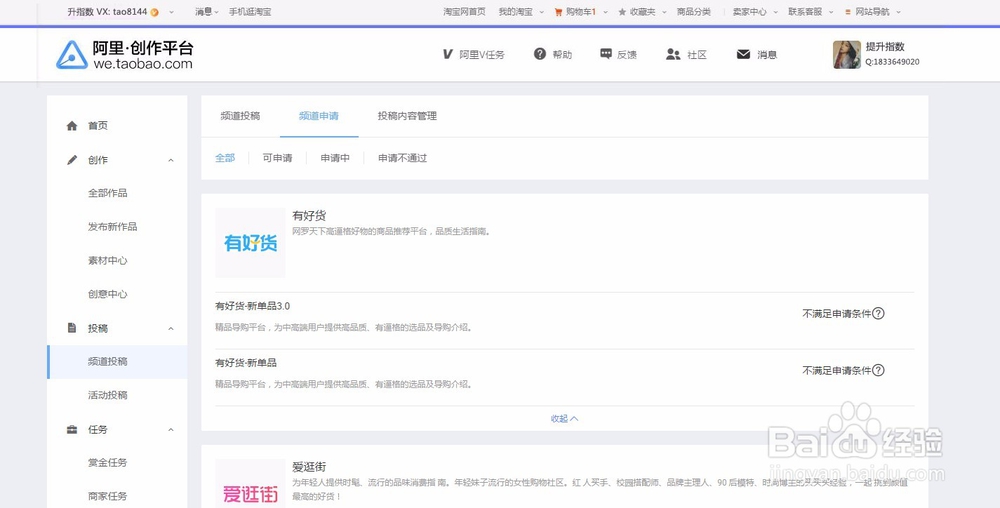Open 素材中心 in sidebar
This screenshot has width=1000, height=508.
[108, 261]
